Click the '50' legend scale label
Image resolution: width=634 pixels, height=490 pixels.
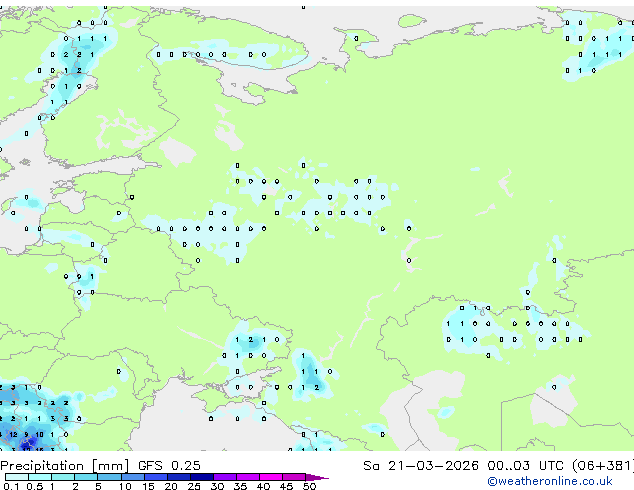[310, 486]
